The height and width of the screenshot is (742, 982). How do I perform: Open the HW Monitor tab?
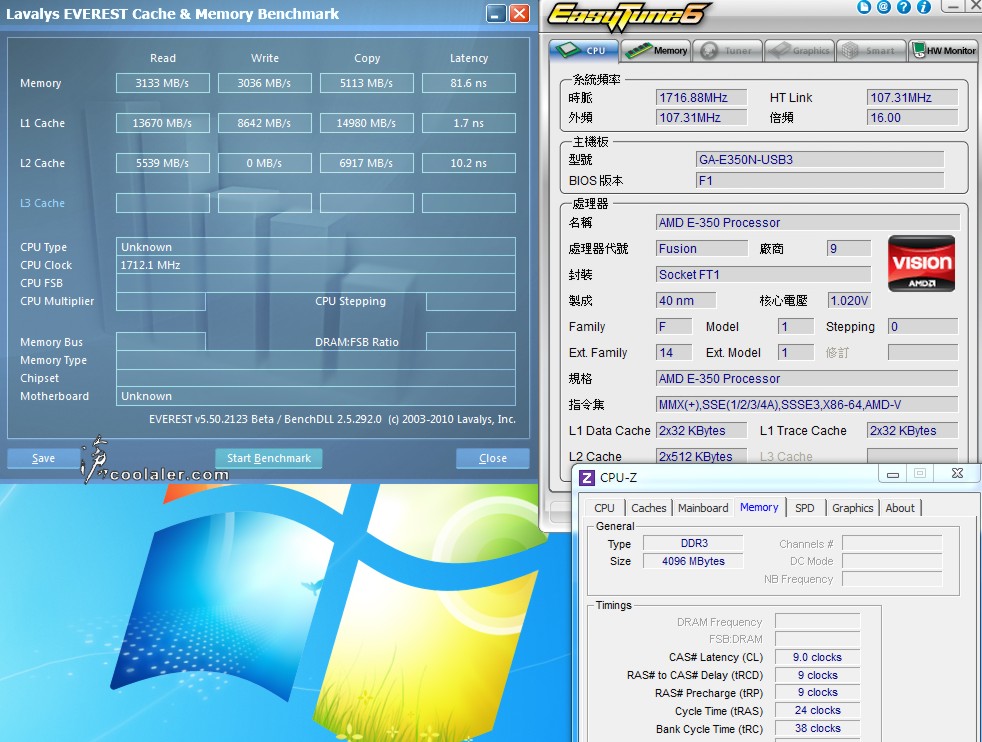pyautogui.click(x=944, y=51)
